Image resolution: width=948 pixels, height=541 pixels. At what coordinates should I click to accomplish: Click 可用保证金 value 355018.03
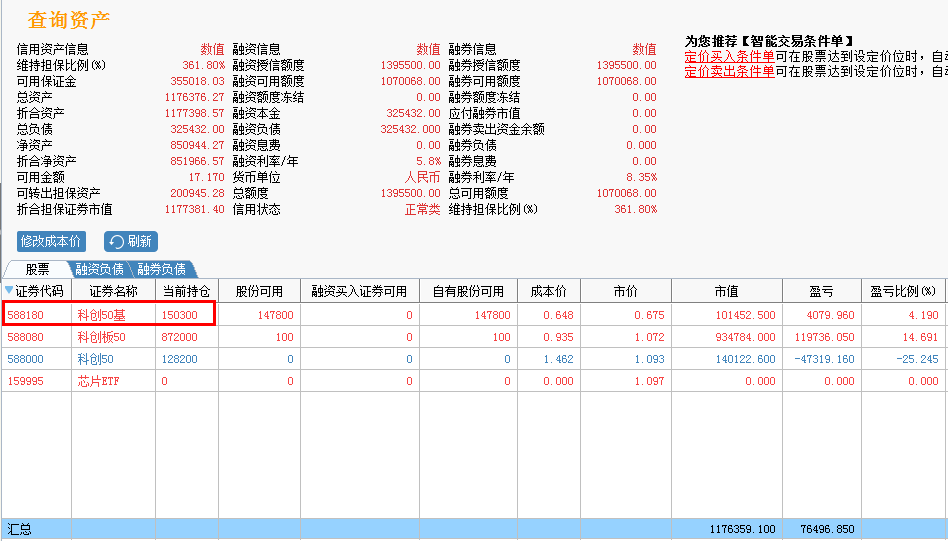pos(197,82)
